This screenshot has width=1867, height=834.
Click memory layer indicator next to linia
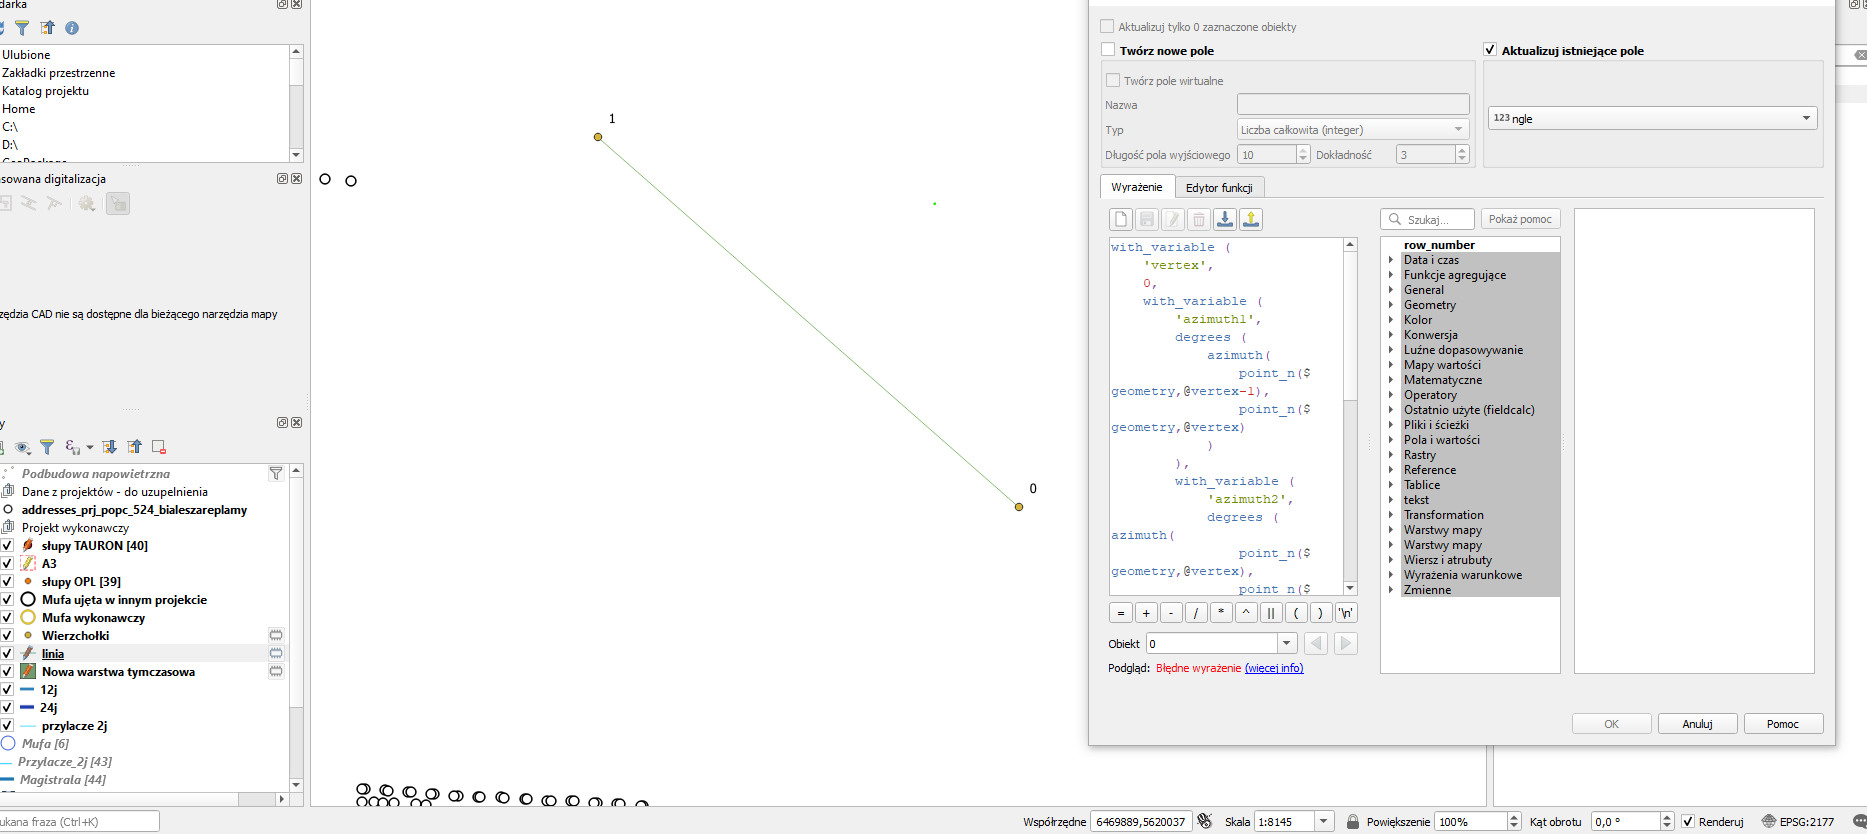tap(276, 653)
